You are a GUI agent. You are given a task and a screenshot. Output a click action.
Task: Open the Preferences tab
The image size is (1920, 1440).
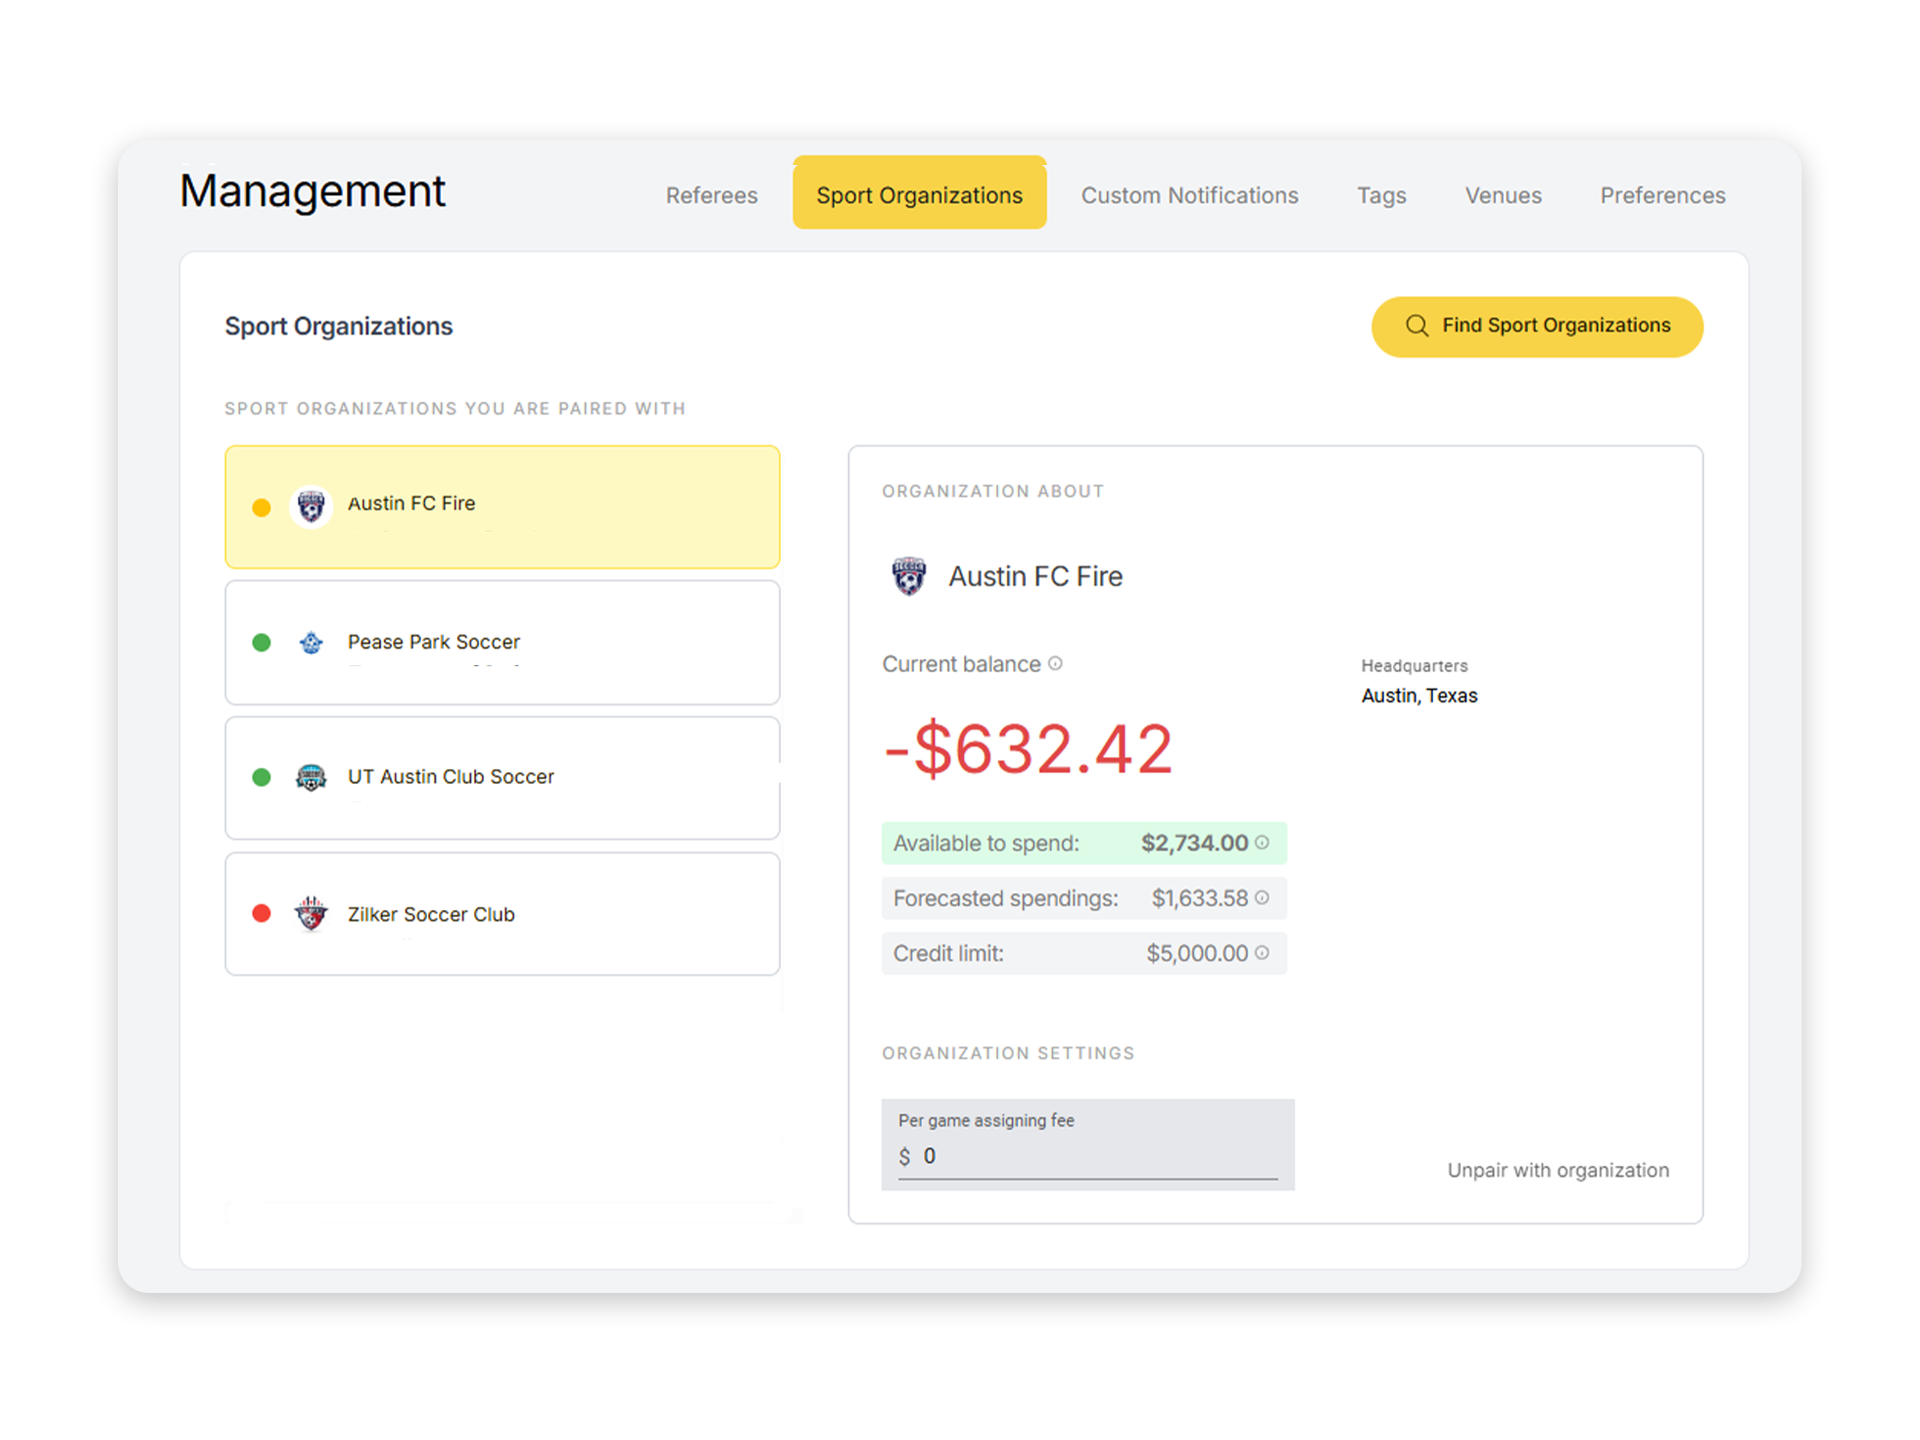[1662, 195]
